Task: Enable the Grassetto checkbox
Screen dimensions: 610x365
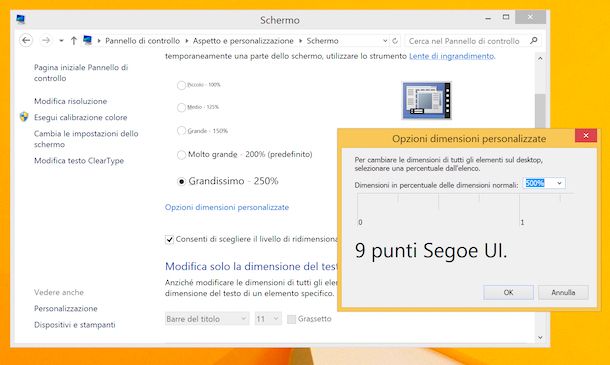Action: [x=291, y=319]
